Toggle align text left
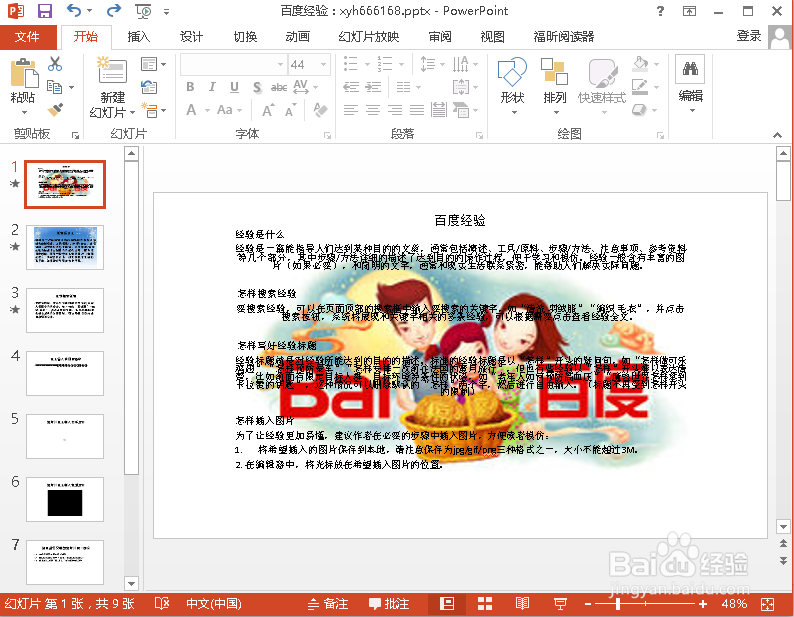The width and height of the screenshot is (794, 617). pos(351,110)
